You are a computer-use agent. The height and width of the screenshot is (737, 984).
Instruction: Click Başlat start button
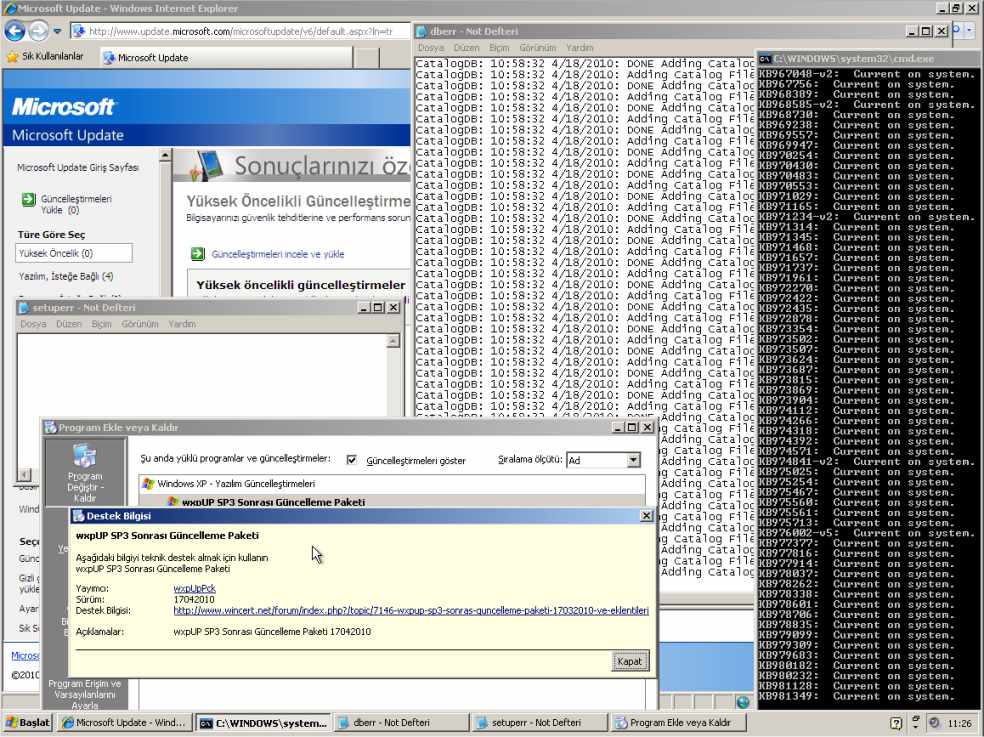tap(27, 723)
